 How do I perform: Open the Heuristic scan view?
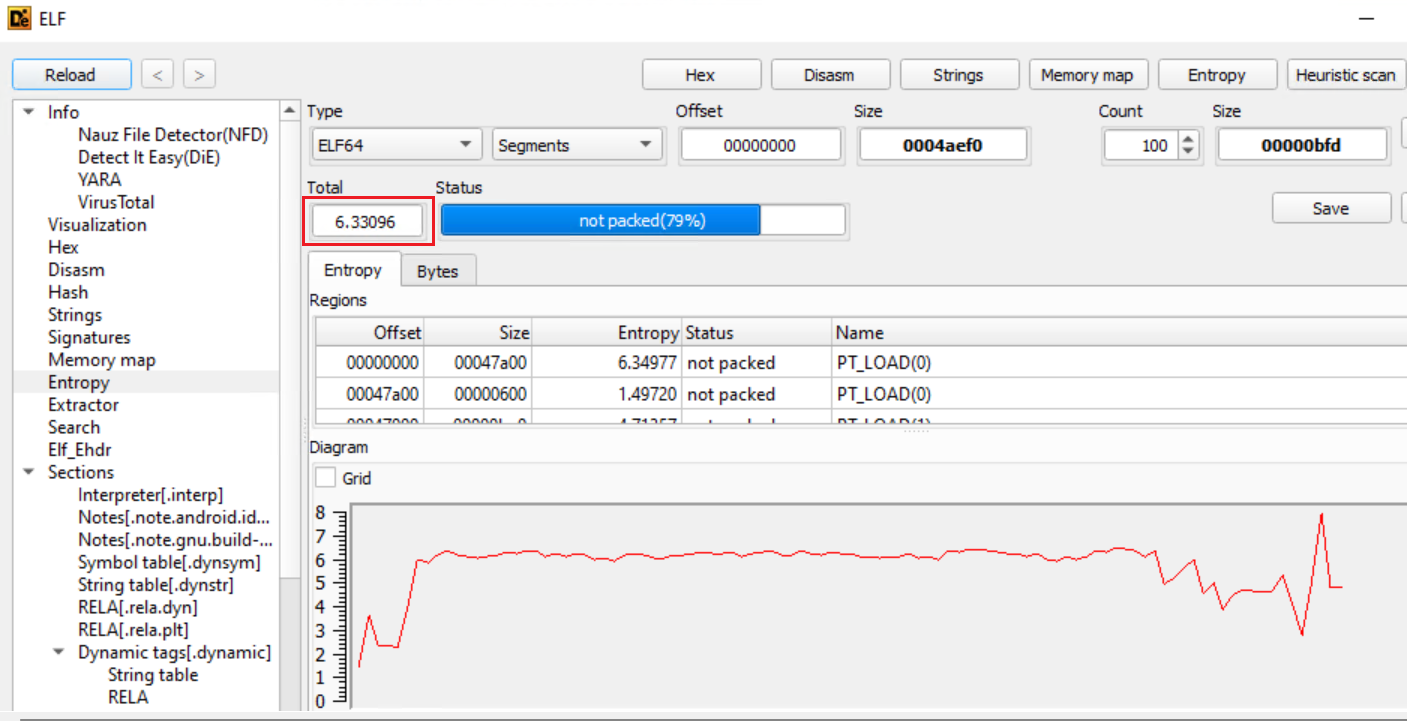[x=1345, y=75]
